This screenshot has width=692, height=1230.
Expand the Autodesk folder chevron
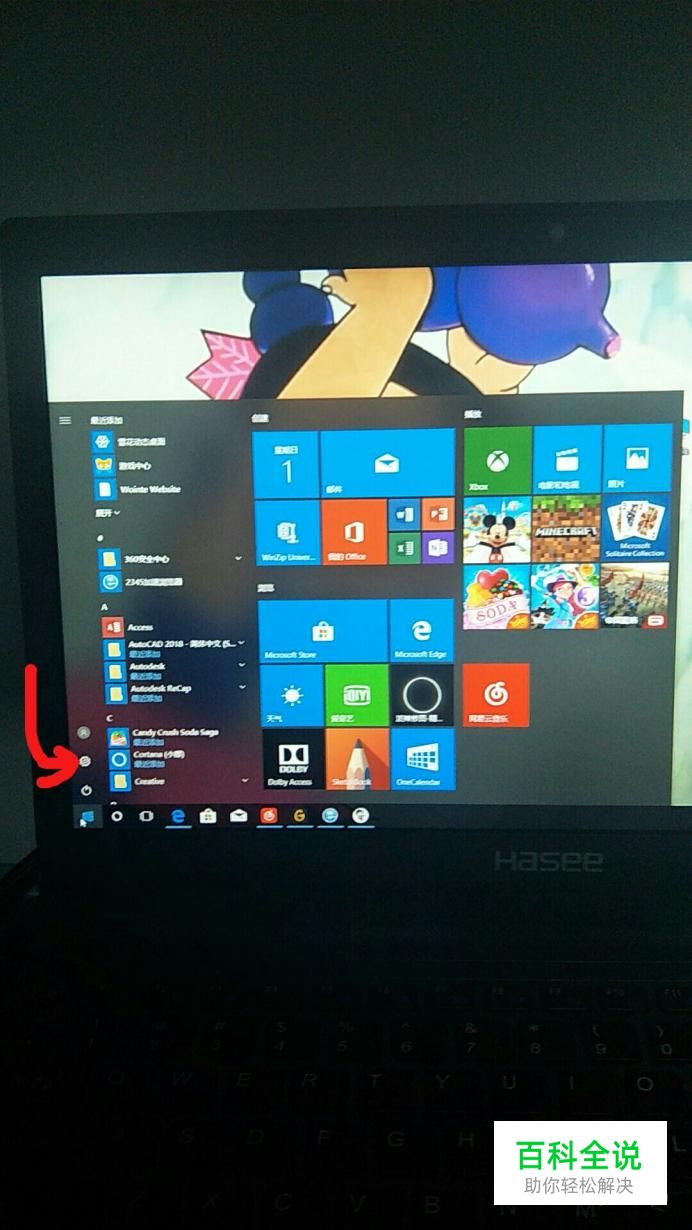[241, 667]
